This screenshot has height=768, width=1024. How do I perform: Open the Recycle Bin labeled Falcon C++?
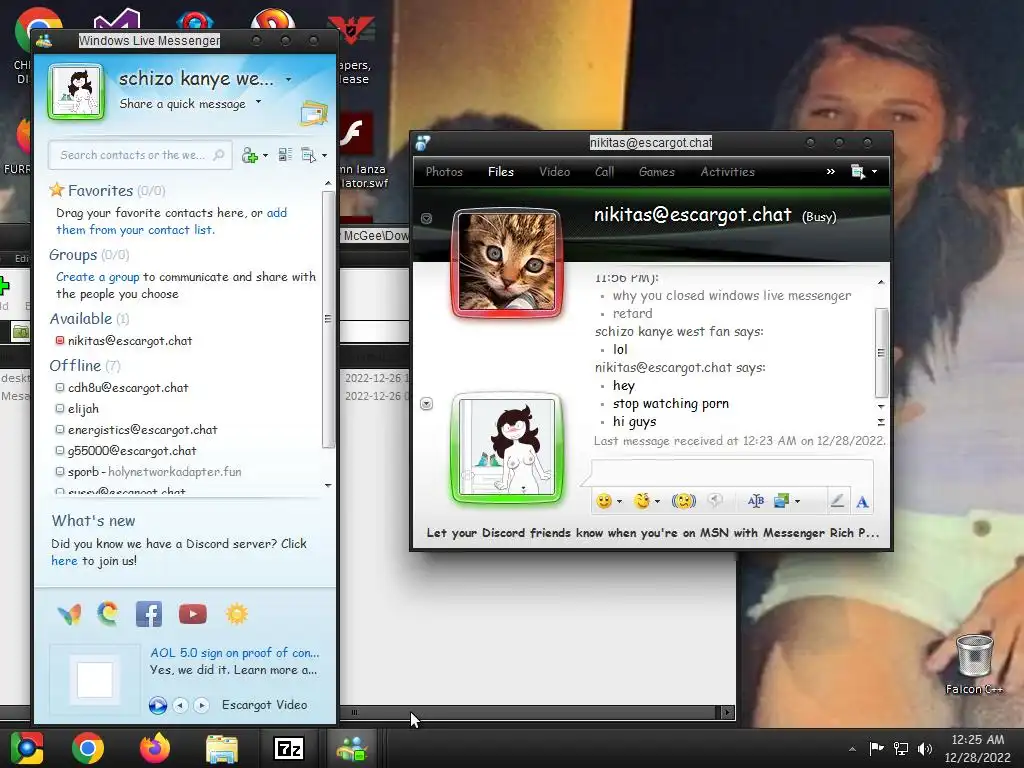[974, 664]
